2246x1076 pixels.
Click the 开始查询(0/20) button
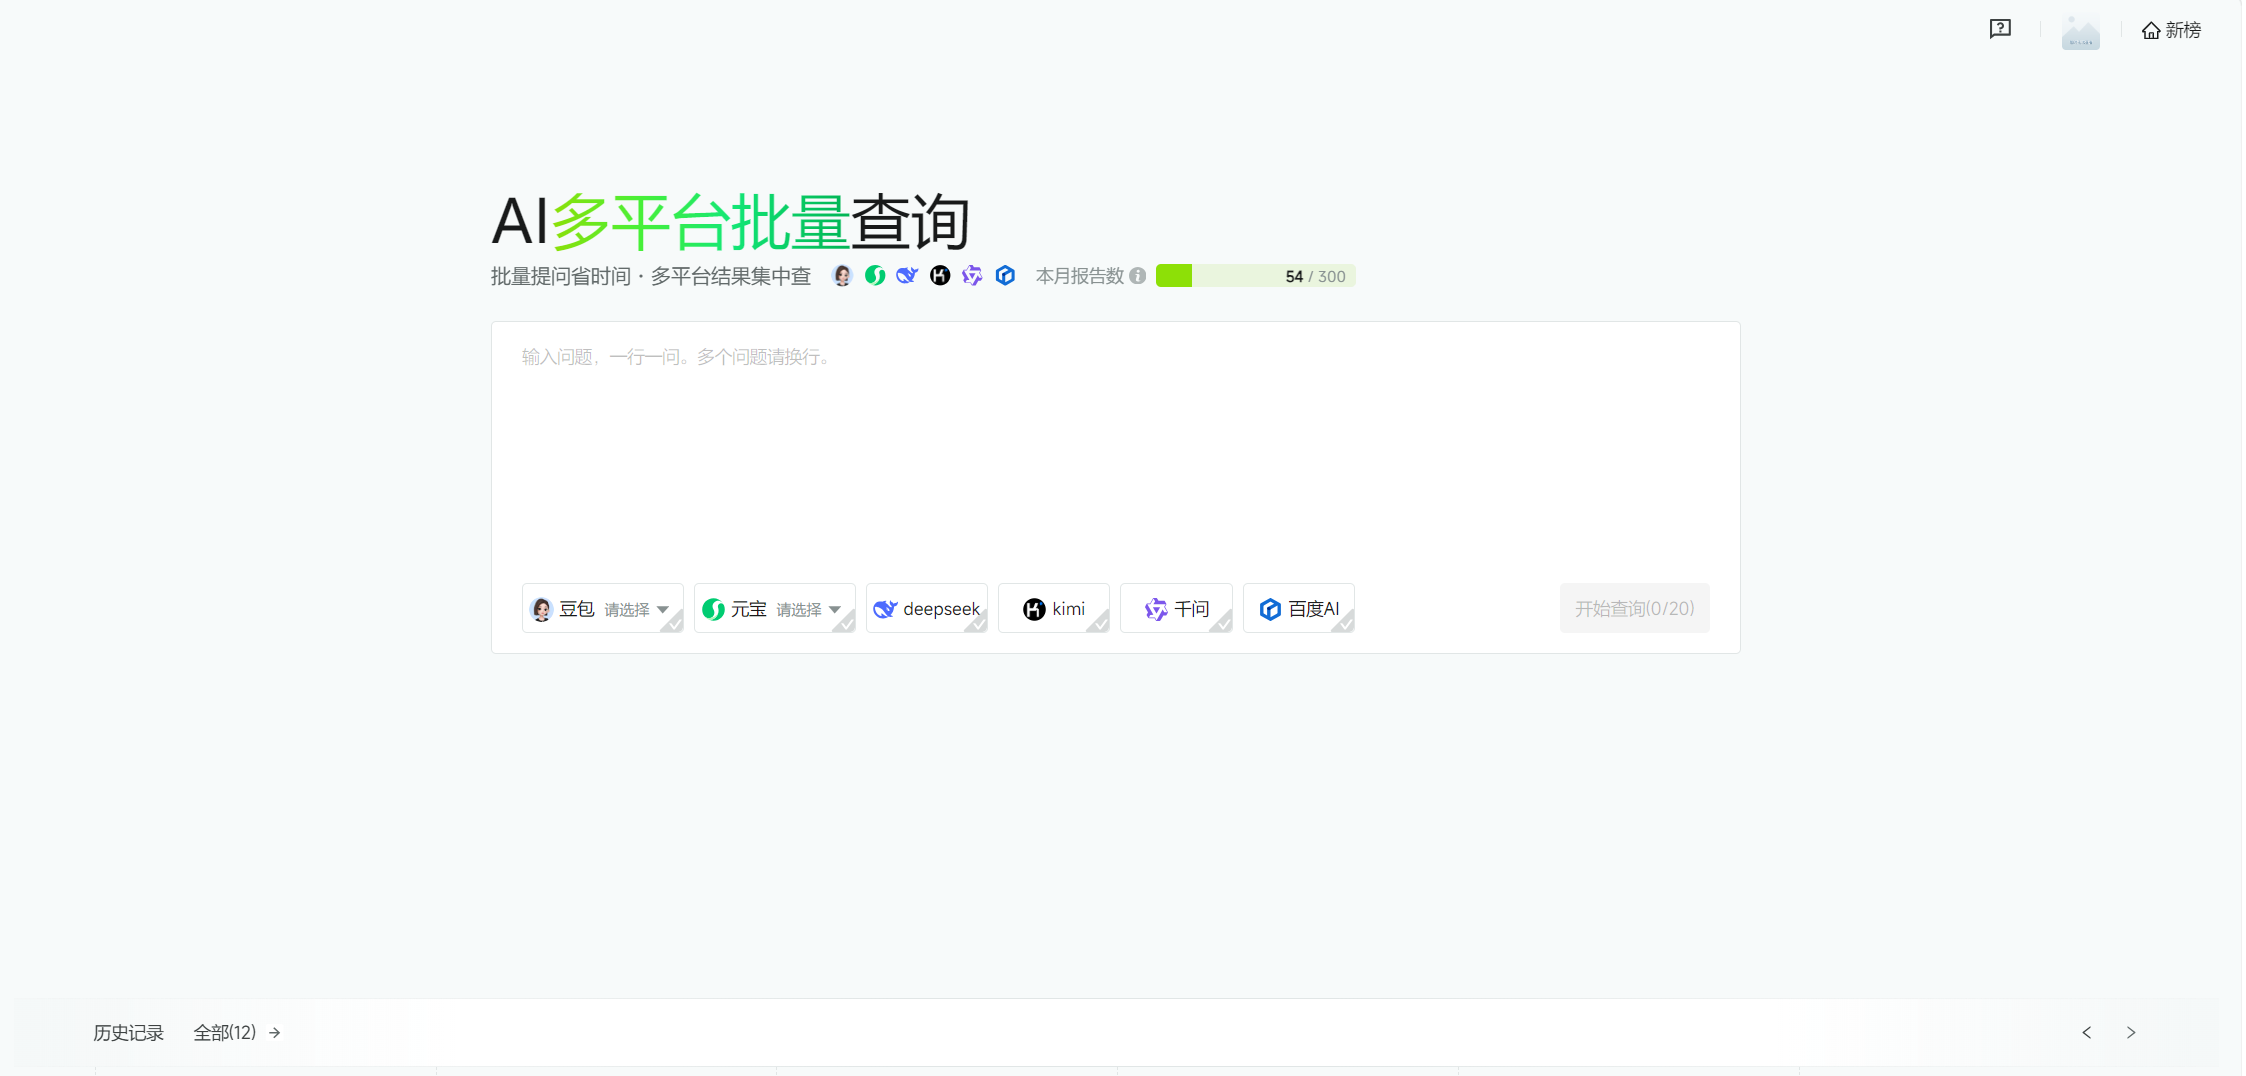[1634, 608]
